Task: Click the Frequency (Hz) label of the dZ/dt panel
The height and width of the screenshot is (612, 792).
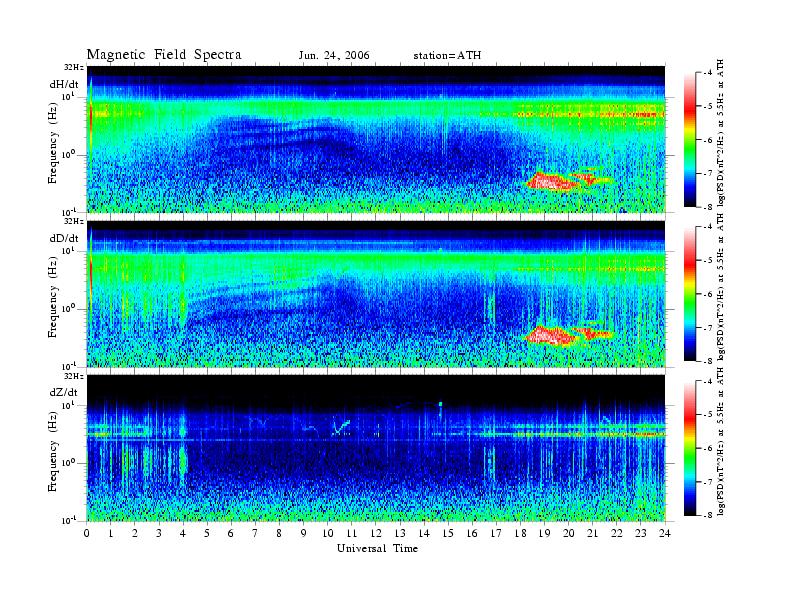Action: (53, 451)
